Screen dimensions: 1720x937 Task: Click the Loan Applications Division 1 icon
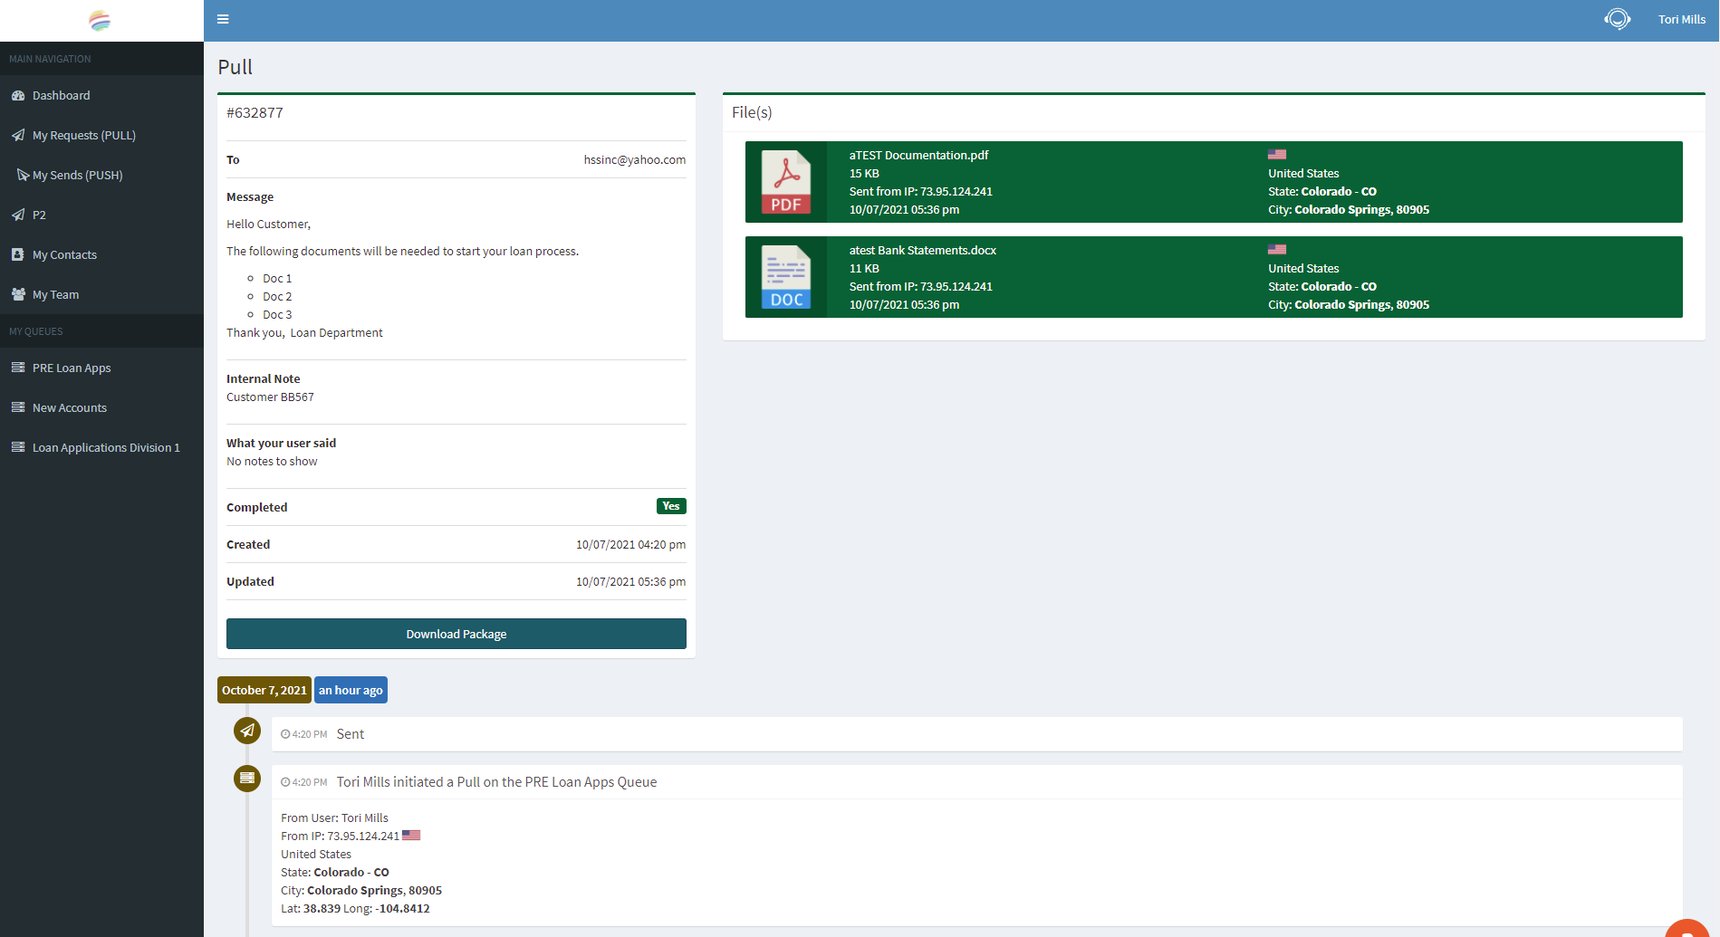(x=18, y=447)
